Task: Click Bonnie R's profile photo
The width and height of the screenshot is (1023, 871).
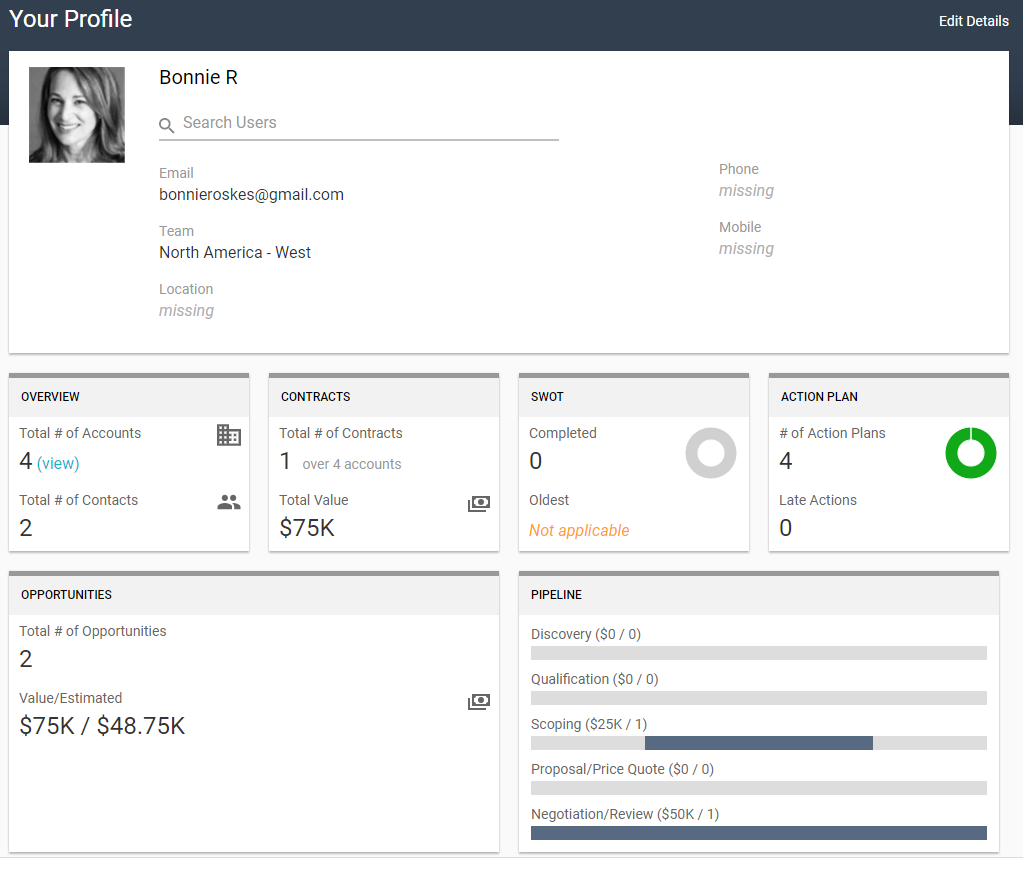Action: [x=77, y=115]
